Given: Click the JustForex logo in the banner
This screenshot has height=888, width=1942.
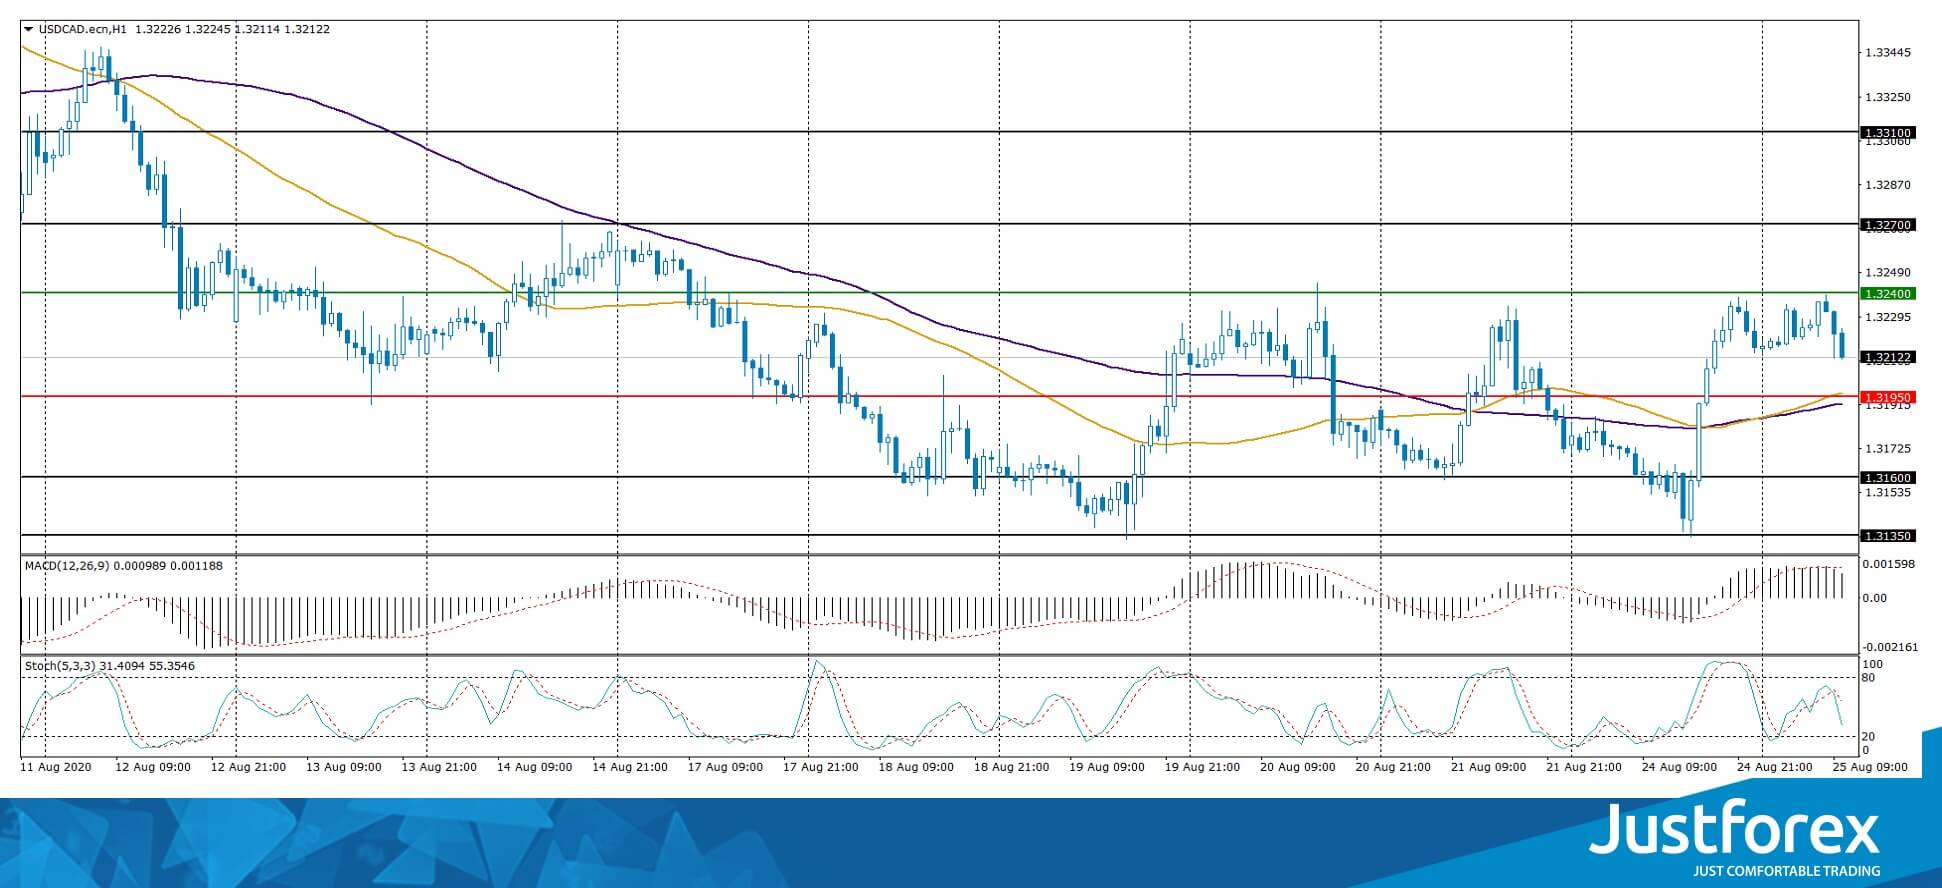Looking at the screenshot, I should coord(1734,830).
